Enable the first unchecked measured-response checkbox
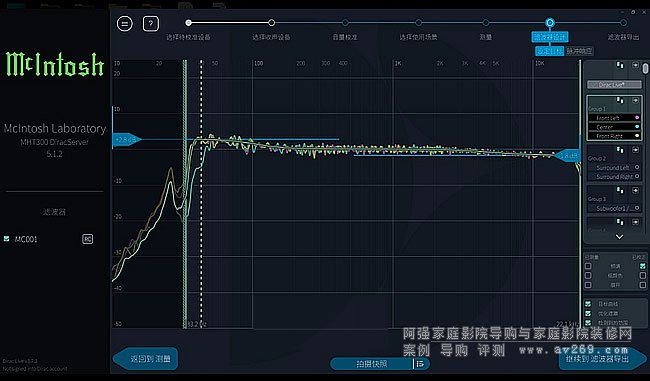The image size is (650, 381). click(x=588, y=266)
